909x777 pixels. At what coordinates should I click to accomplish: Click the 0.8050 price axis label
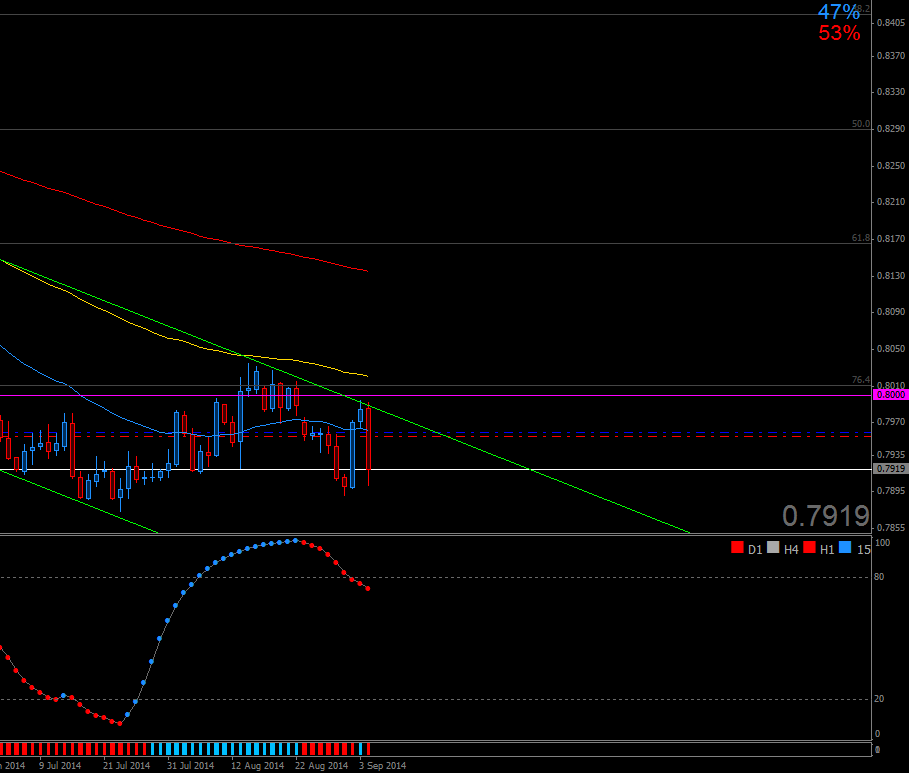click(891, 348)
